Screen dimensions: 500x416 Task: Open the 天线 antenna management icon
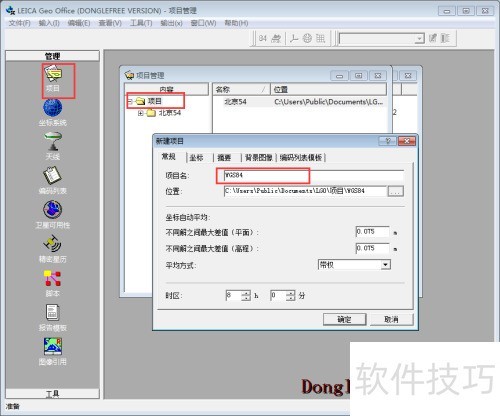(53, 146)
